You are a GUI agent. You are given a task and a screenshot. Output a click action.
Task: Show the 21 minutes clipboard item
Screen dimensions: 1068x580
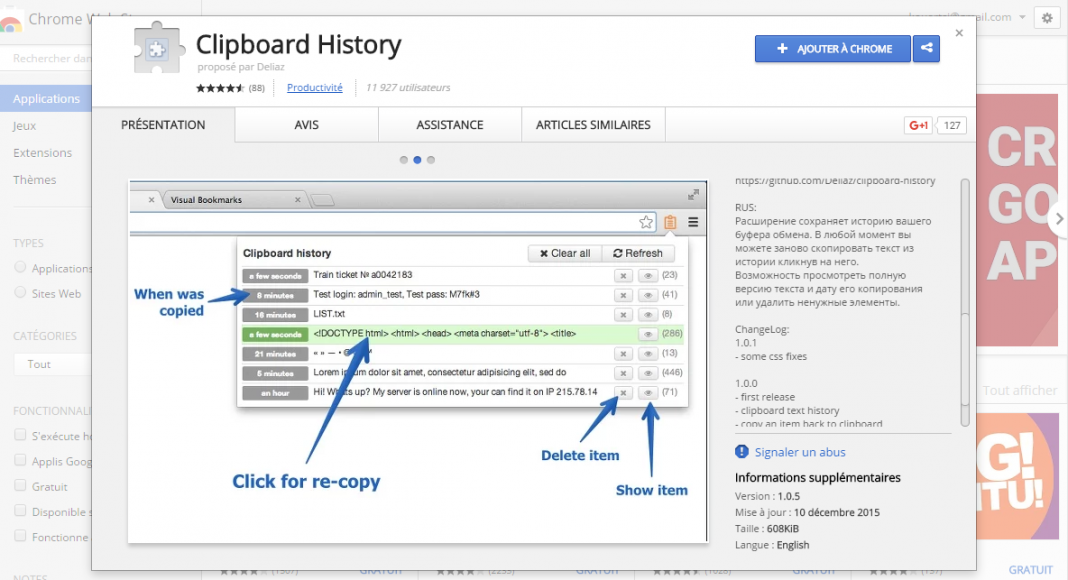(648, 354)
